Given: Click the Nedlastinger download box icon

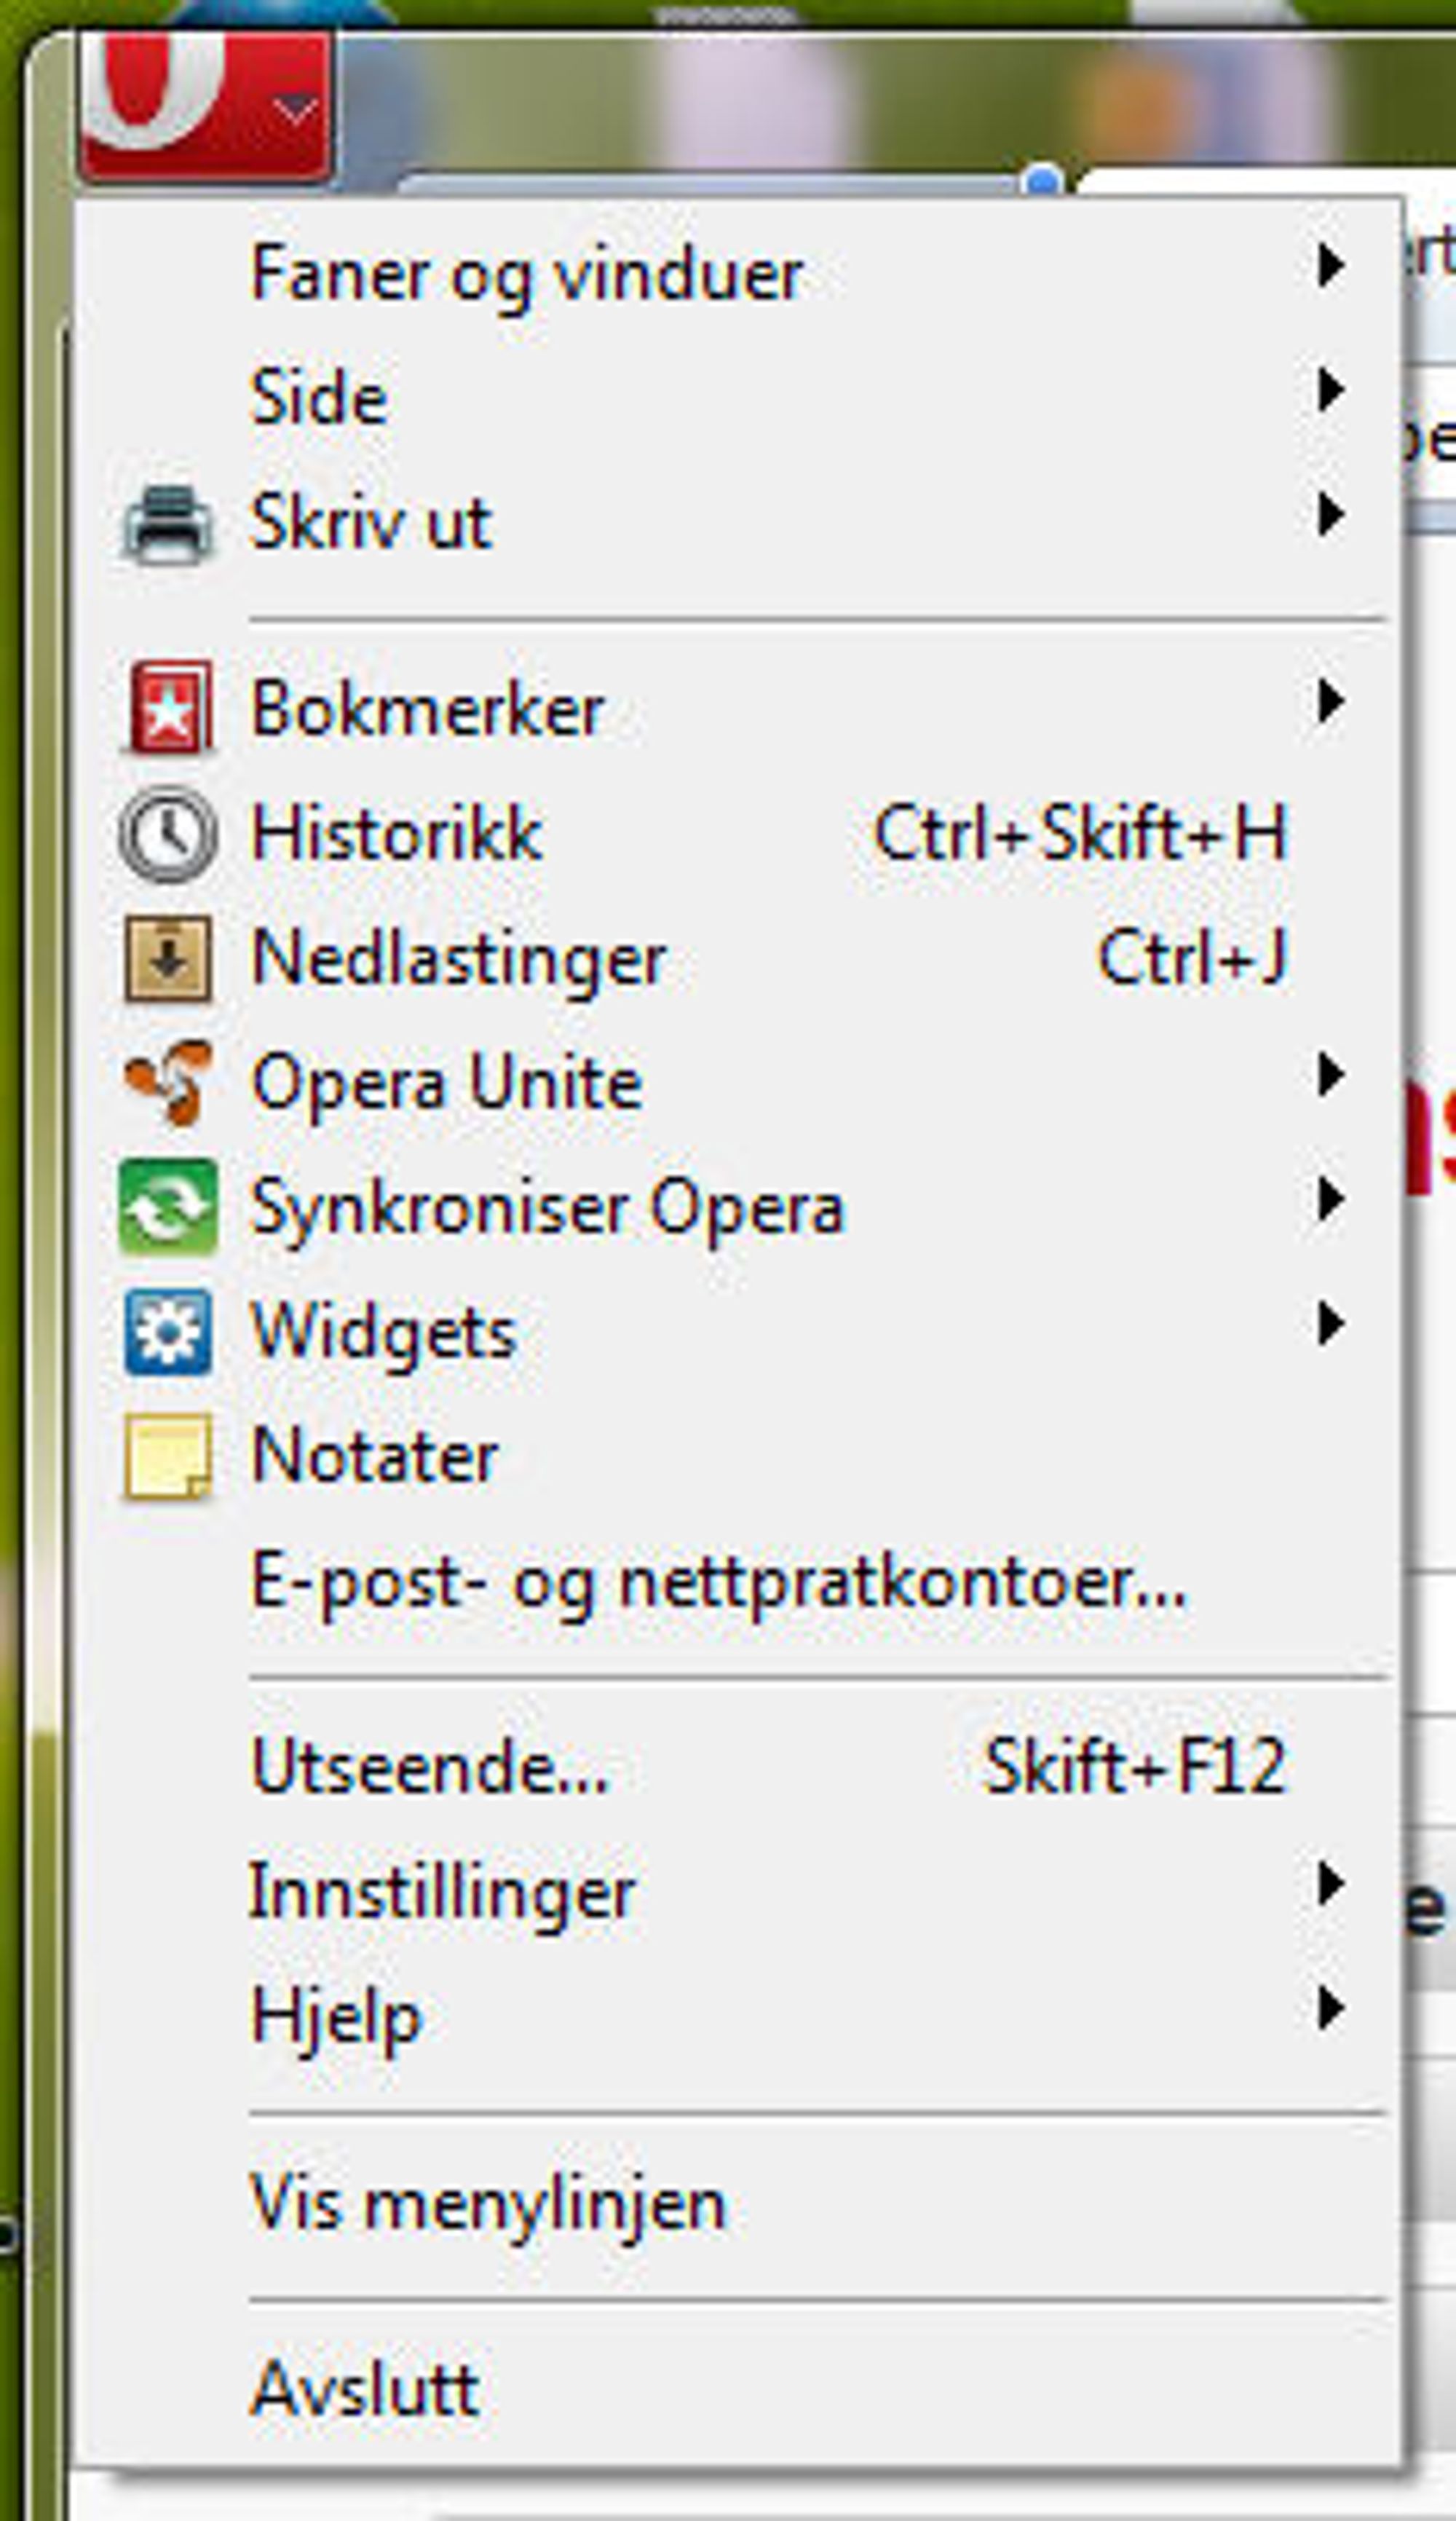Looking at the screenshot, I should coord(167,959).
